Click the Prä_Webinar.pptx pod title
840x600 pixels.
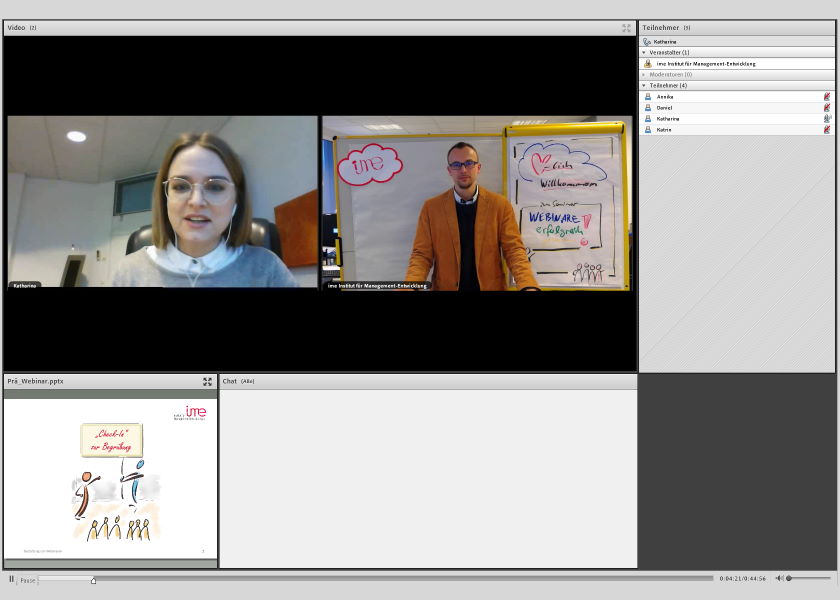click(35, 381)
